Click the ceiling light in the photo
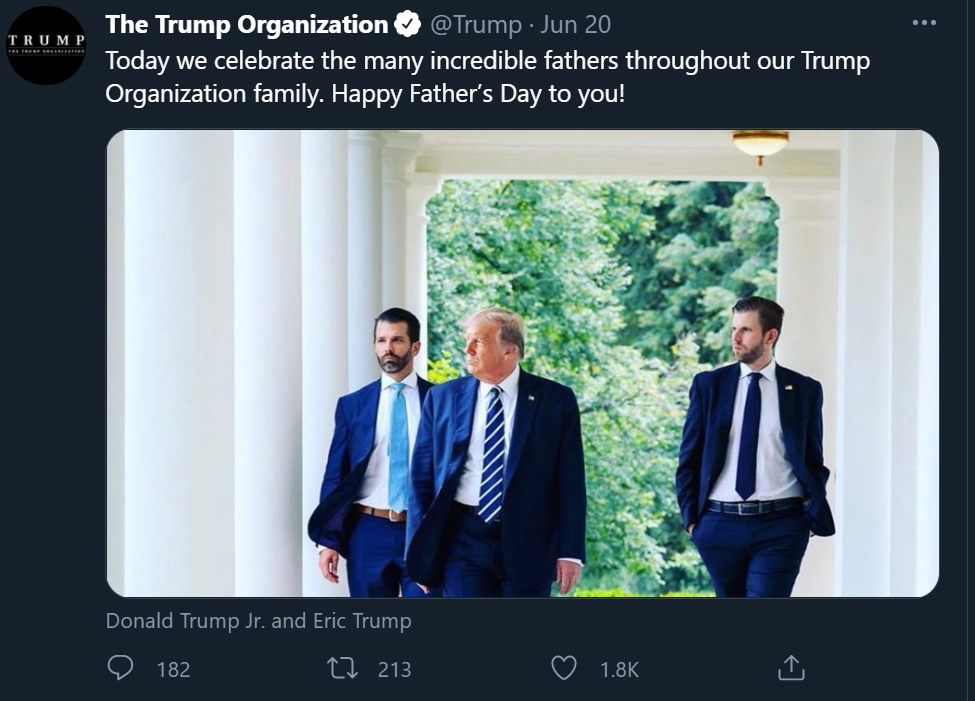The image size is (975, 701). 760,145
